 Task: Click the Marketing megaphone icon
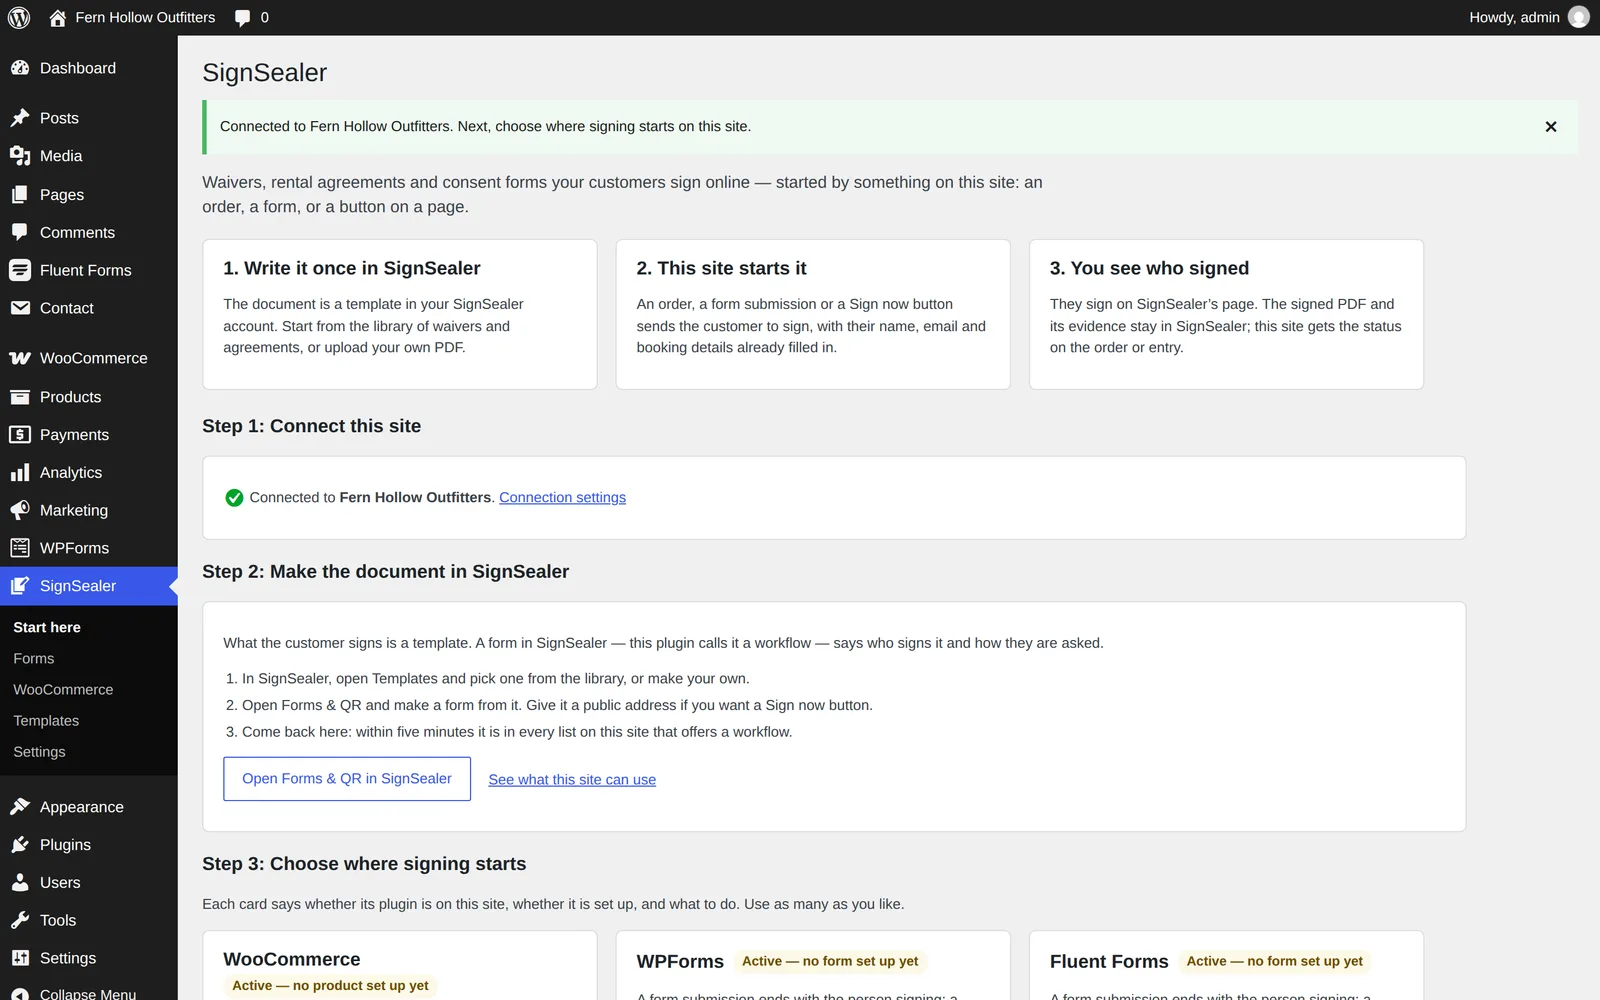(x=20, y=510)
